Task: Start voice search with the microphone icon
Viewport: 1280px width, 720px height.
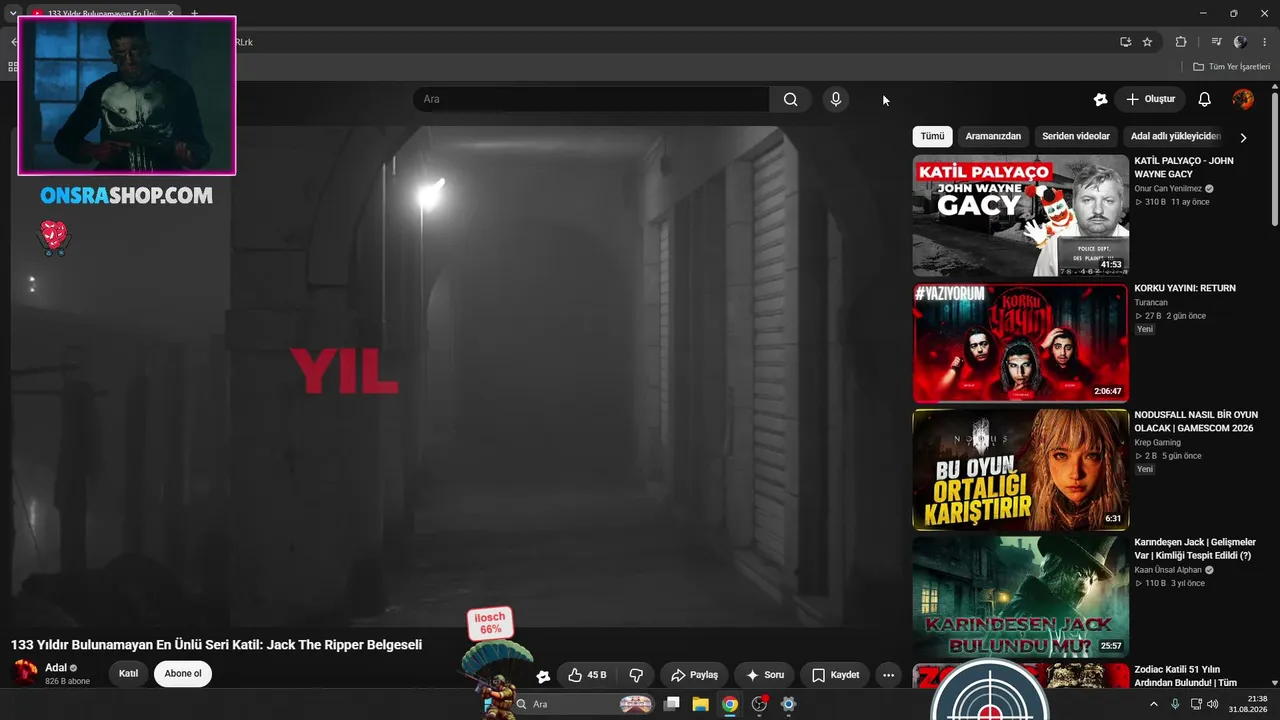Action: 835,99
